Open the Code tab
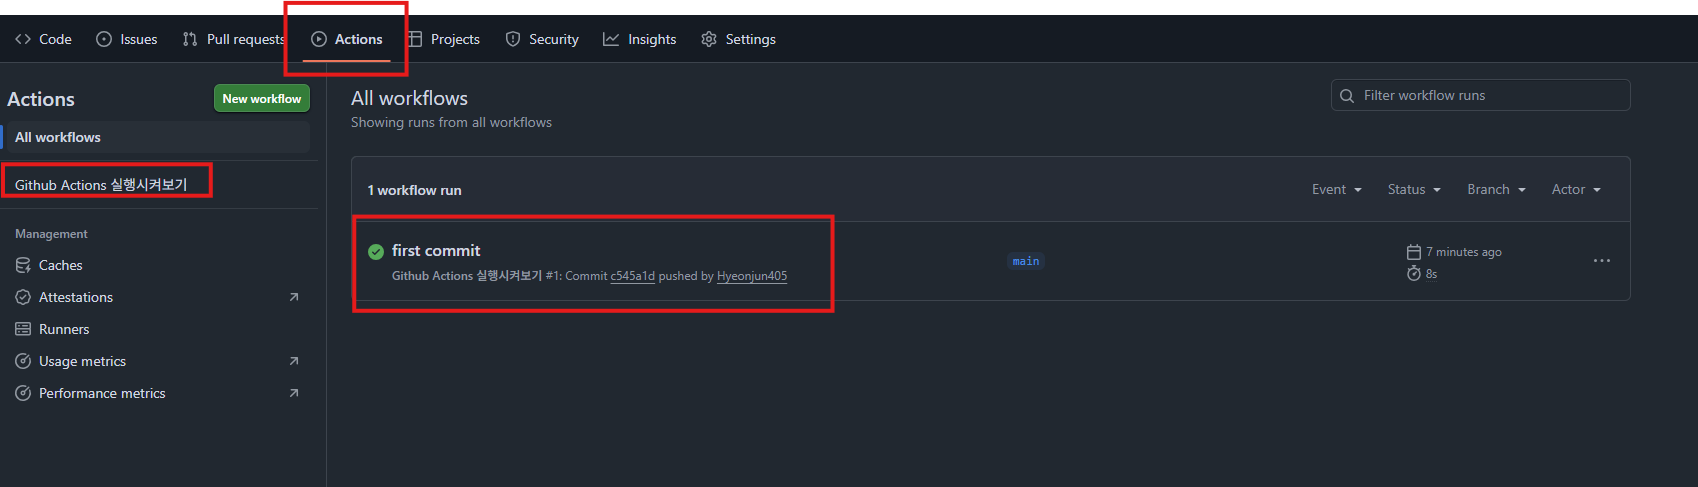The width and height of the screenshot is (1698, 487). 44,39
